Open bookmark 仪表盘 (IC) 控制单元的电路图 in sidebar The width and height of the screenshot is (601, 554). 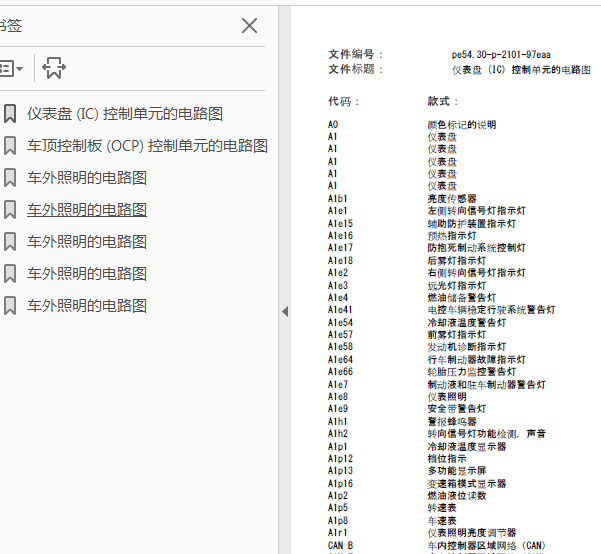pyautogui.click(x=125, y=114)
